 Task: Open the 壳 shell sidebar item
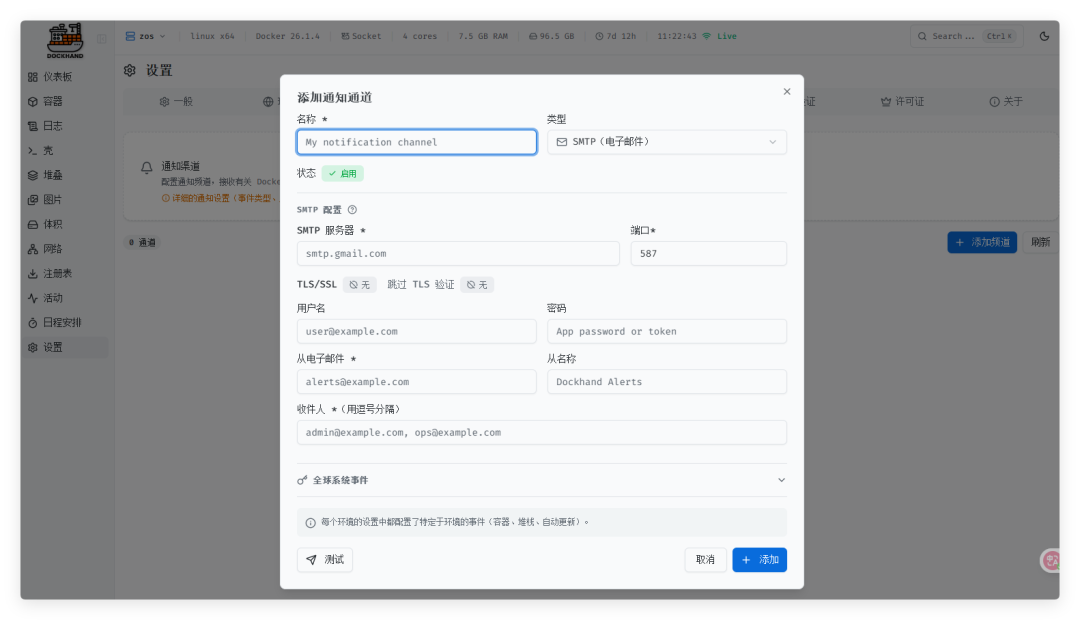[65, 150]
